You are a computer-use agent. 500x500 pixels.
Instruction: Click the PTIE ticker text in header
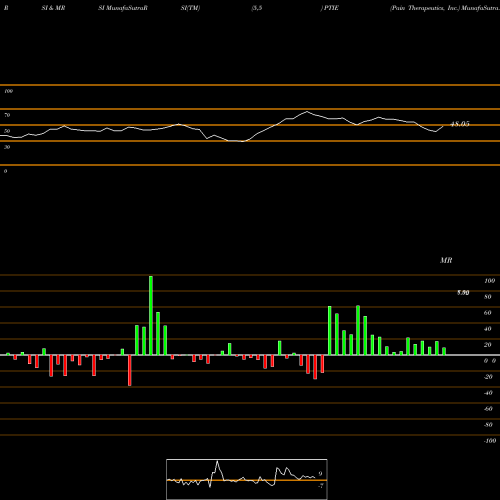click(331, 8)
